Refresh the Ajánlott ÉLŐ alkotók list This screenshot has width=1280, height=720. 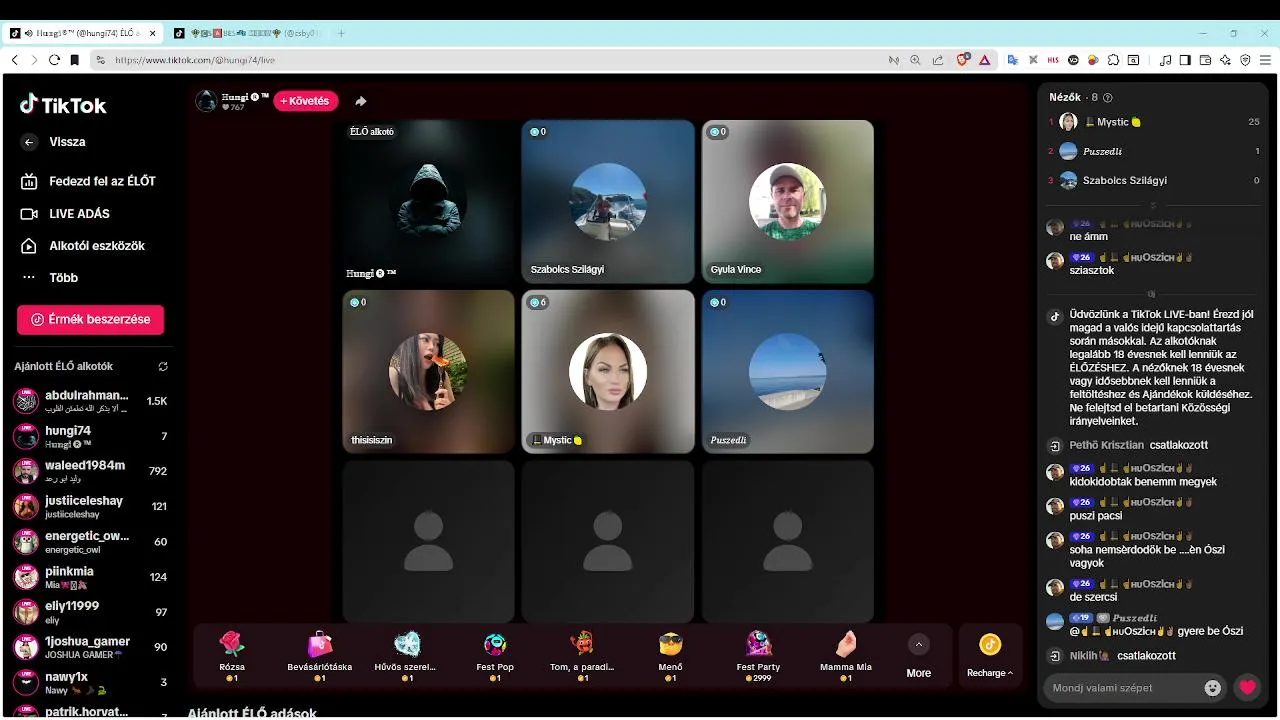(x=163, y=367)
